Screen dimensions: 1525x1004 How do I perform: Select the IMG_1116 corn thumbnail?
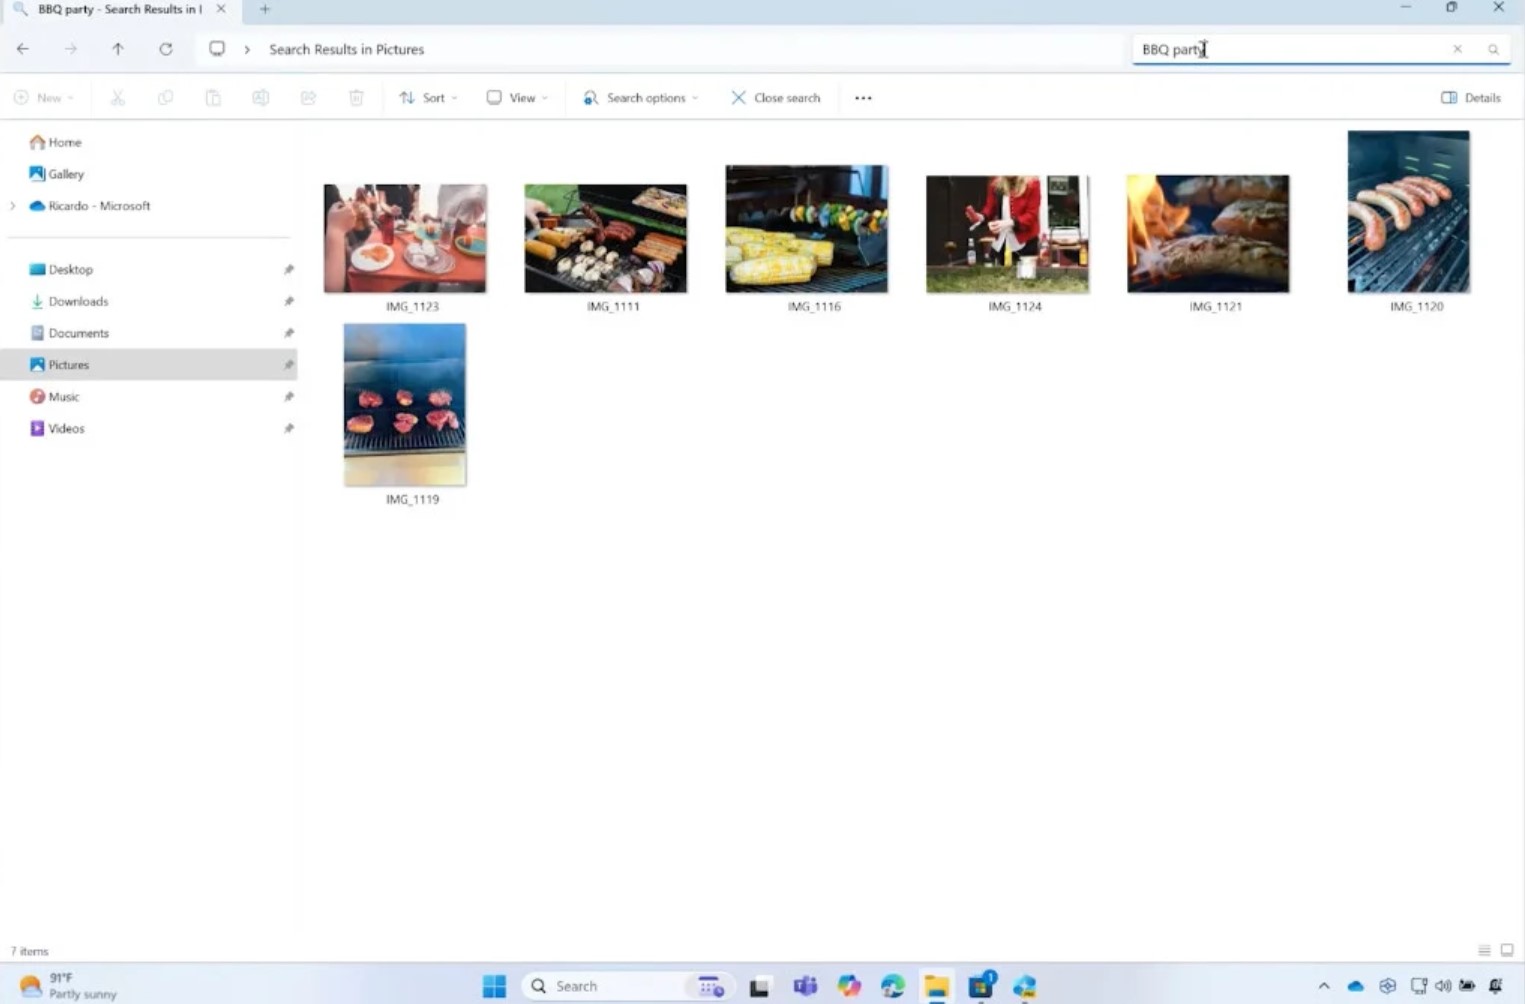click(806, 230)
